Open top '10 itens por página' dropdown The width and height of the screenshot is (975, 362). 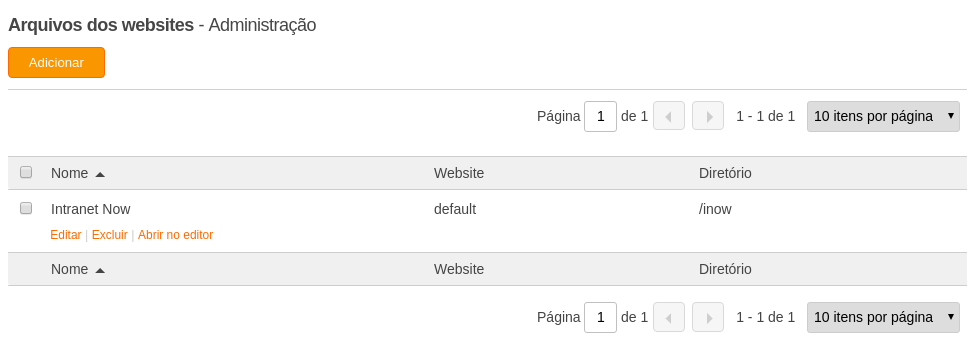coord(883,116)
